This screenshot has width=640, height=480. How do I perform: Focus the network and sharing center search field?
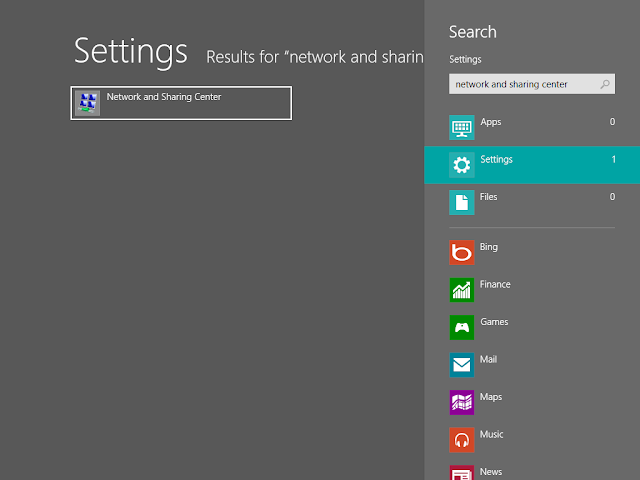point(532,84)
